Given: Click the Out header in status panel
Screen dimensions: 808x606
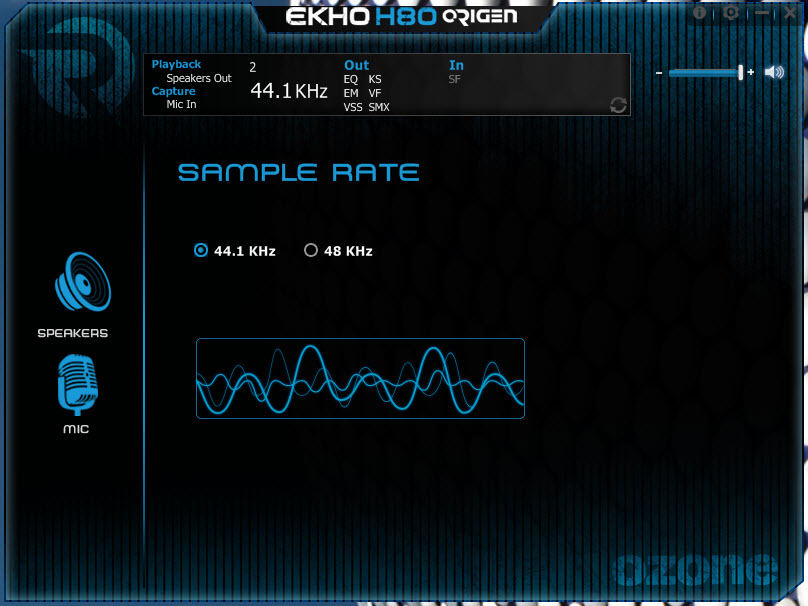Looking at the screenshot, I should coord(357,65).
